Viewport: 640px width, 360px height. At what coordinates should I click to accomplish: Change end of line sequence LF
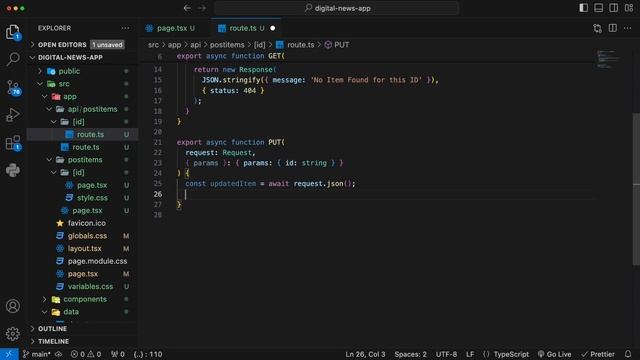click(470, 354)
